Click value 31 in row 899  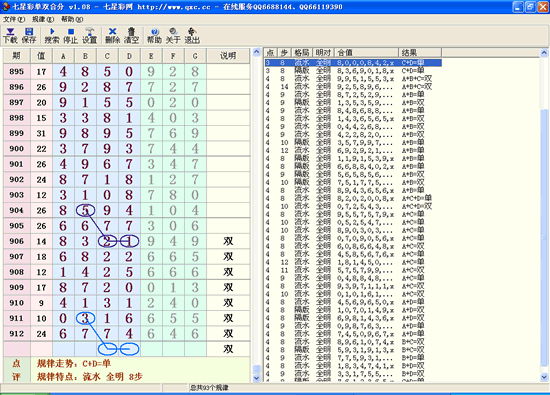(41, 133)
